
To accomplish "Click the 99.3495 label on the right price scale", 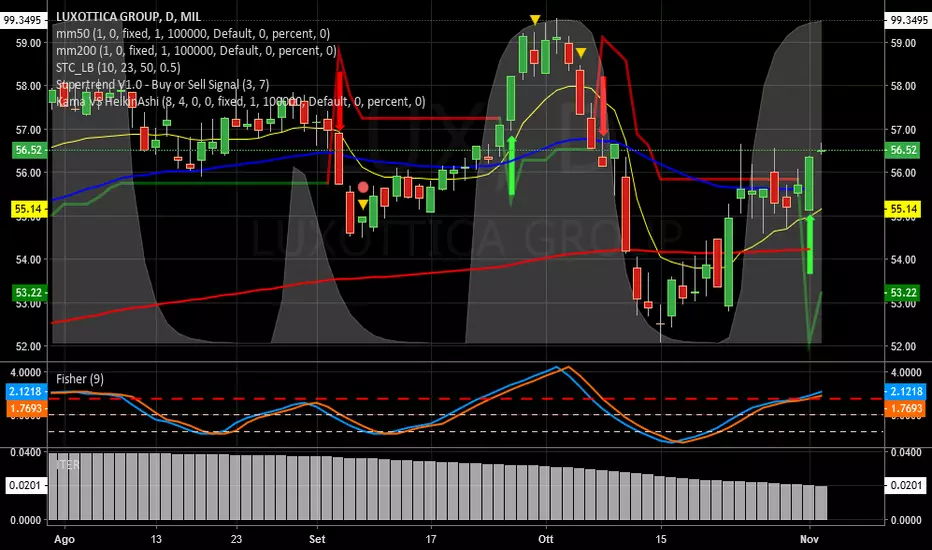I will [909, 20].
